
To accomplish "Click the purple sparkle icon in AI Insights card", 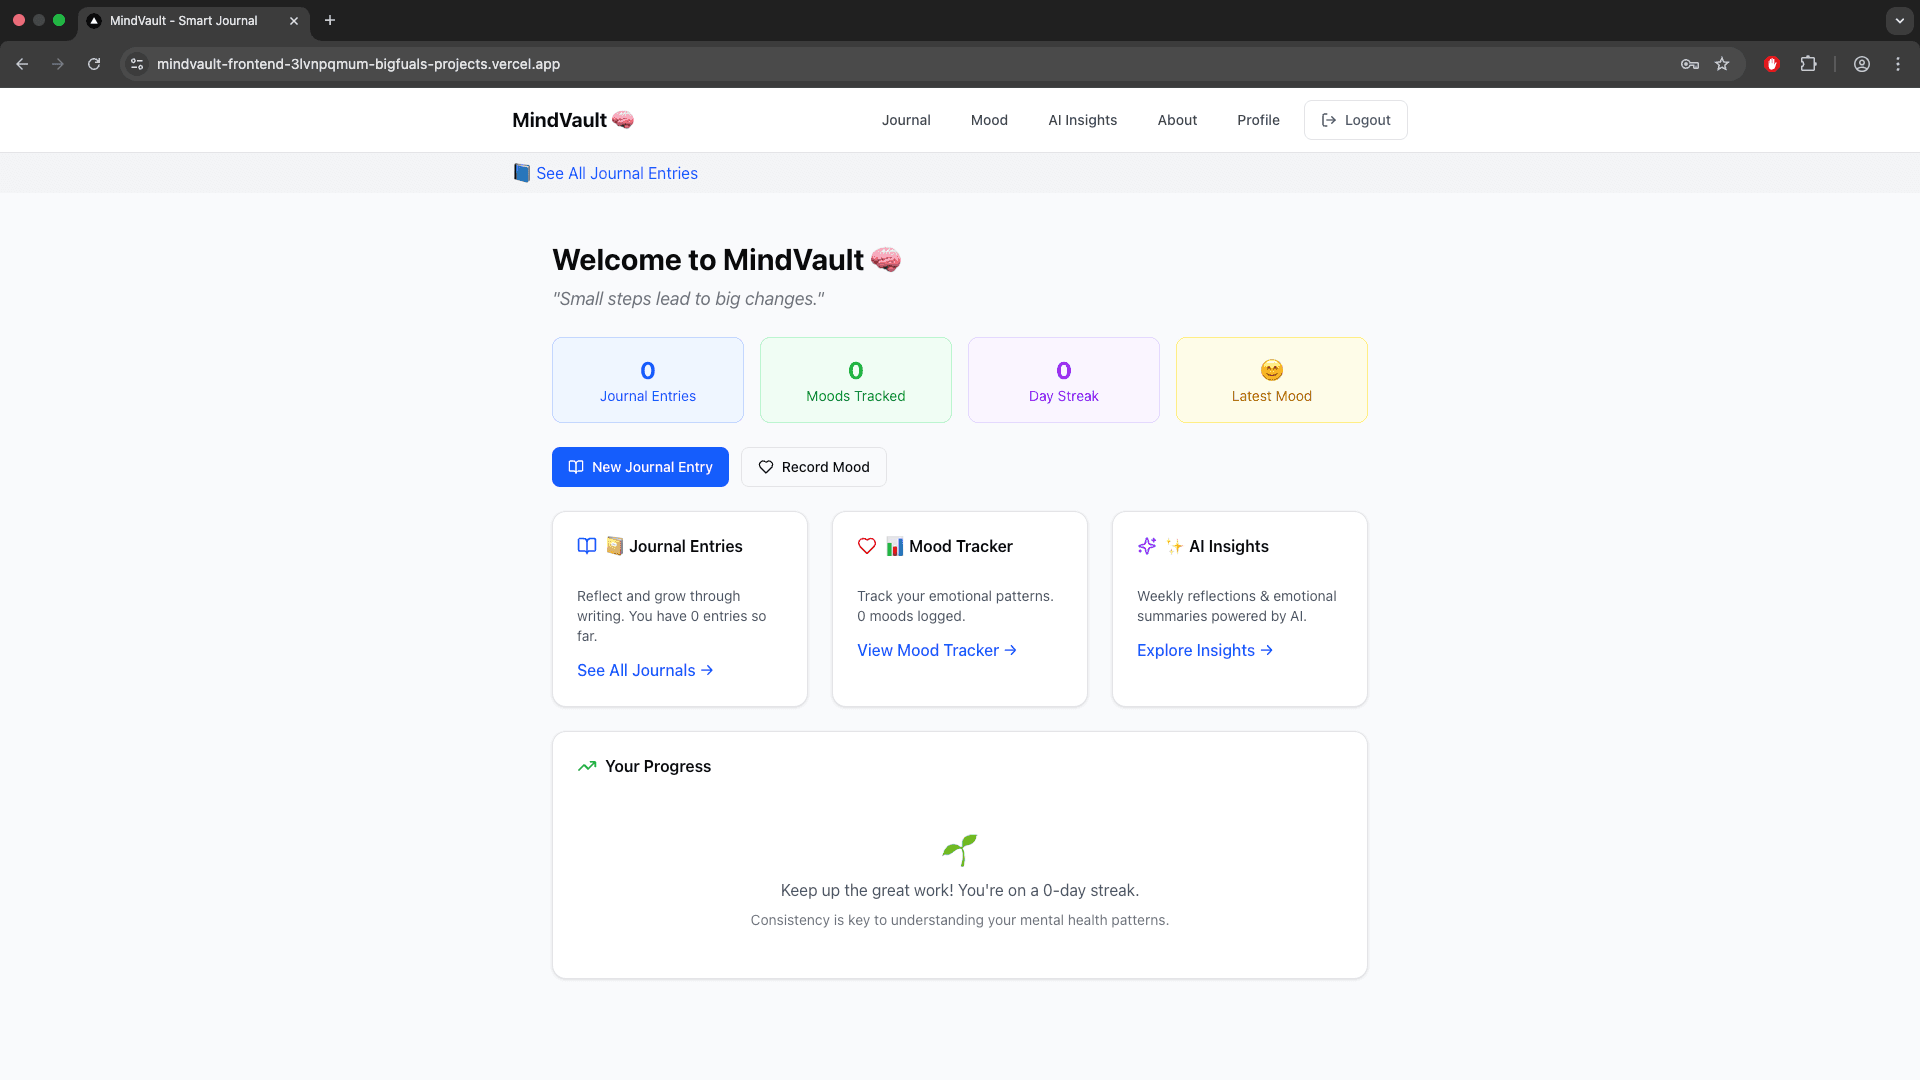I will pyautogui.click(x=1147, y=546).
